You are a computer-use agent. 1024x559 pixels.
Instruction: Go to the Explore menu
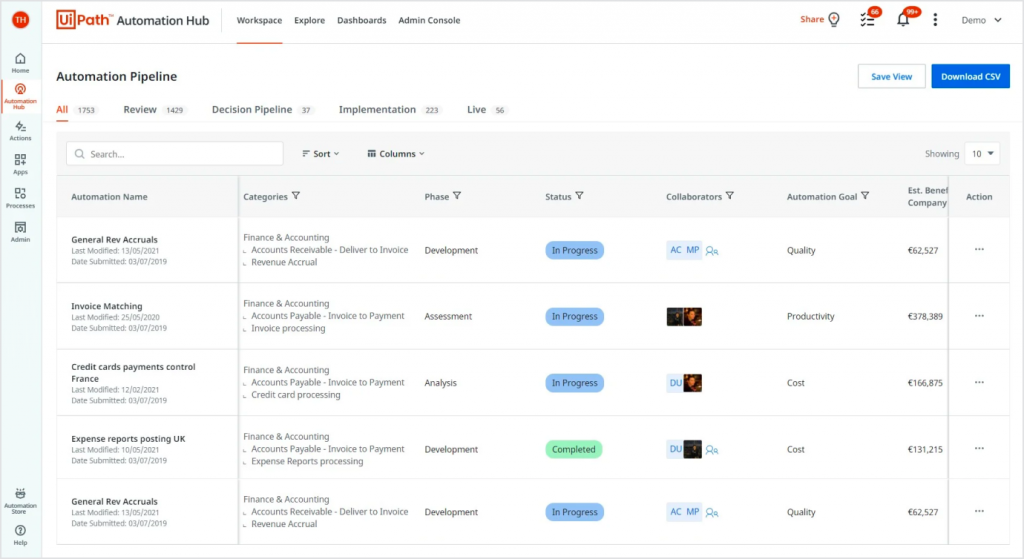click(x=310, y=20)
